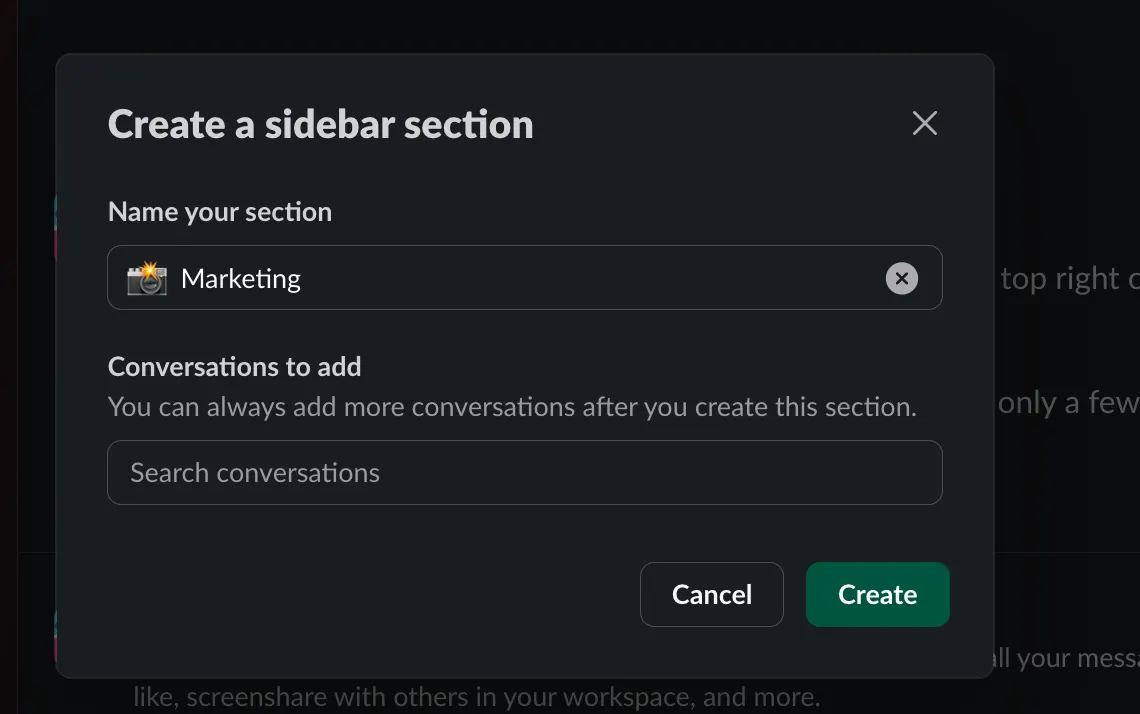Focus the Search conversations field
Image resolution: width=1140 pixels, height=714 pixels.
coord(524,473)
